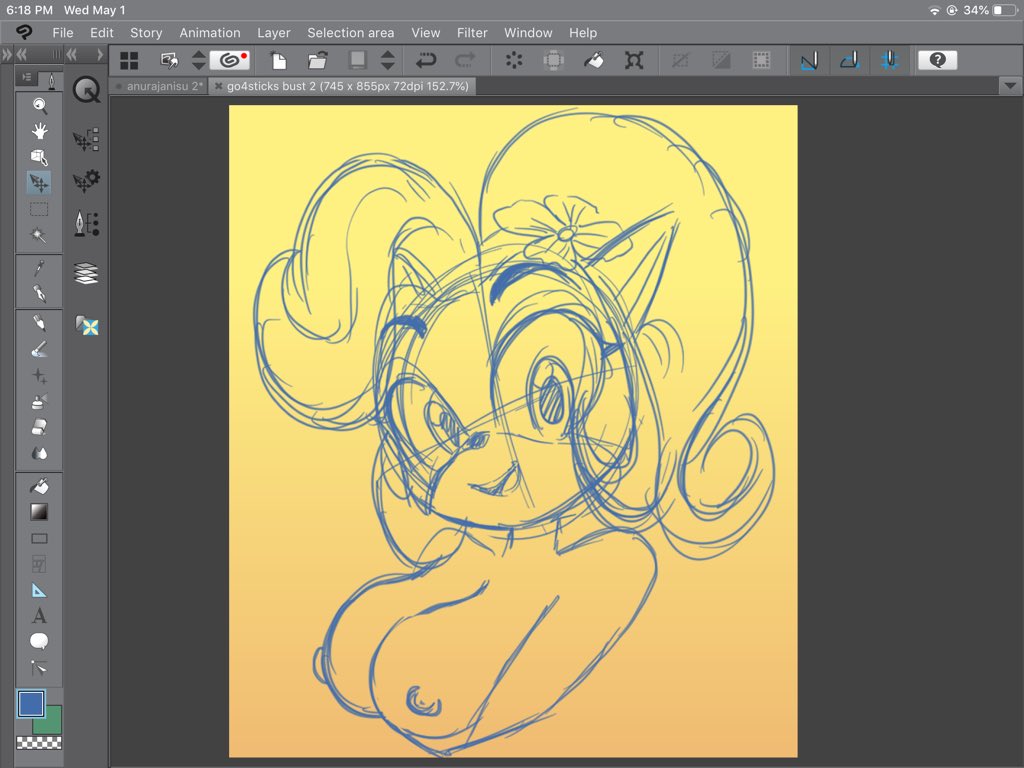This screenshot has width=1024, height=768.
Task: Select the Zoom magnifier tool
Action: (39, 105)
